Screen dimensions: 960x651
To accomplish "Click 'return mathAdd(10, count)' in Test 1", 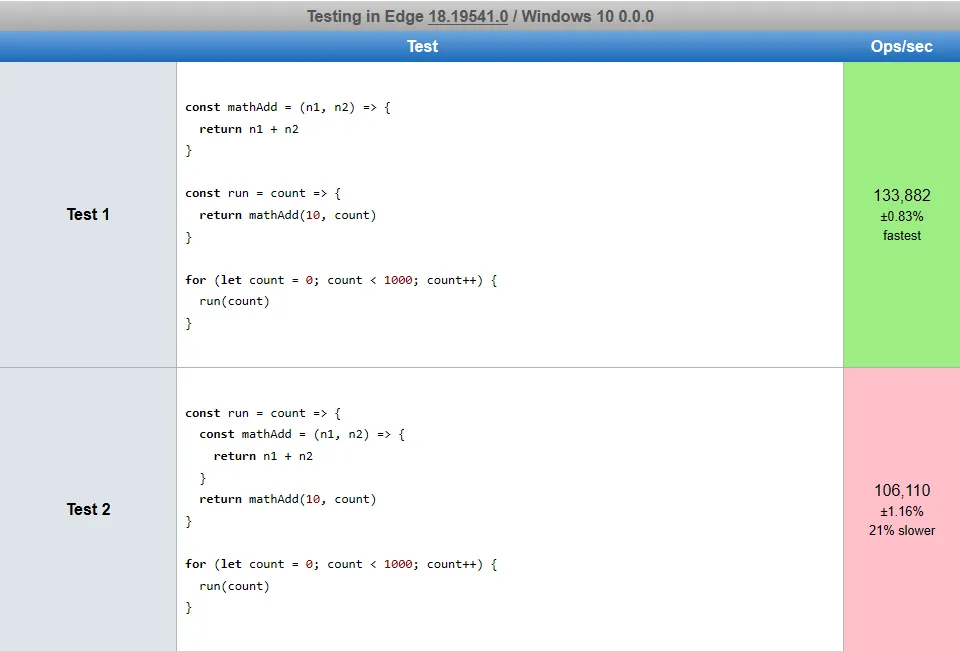I will 288,215.
